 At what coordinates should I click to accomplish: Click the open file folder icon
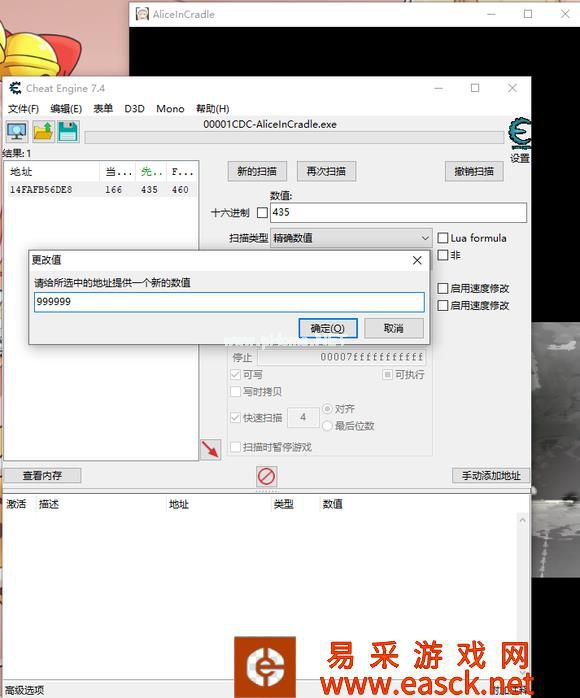pos(43,132)
